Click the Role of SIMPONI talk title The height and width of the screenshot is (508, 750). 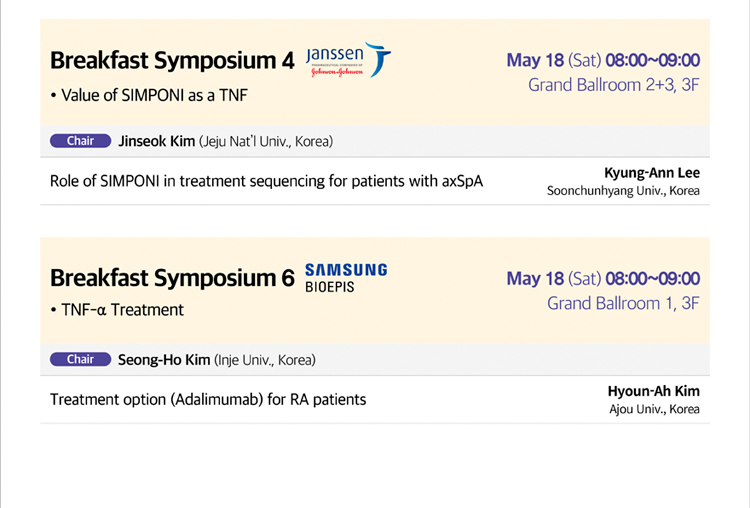[266, 181]
